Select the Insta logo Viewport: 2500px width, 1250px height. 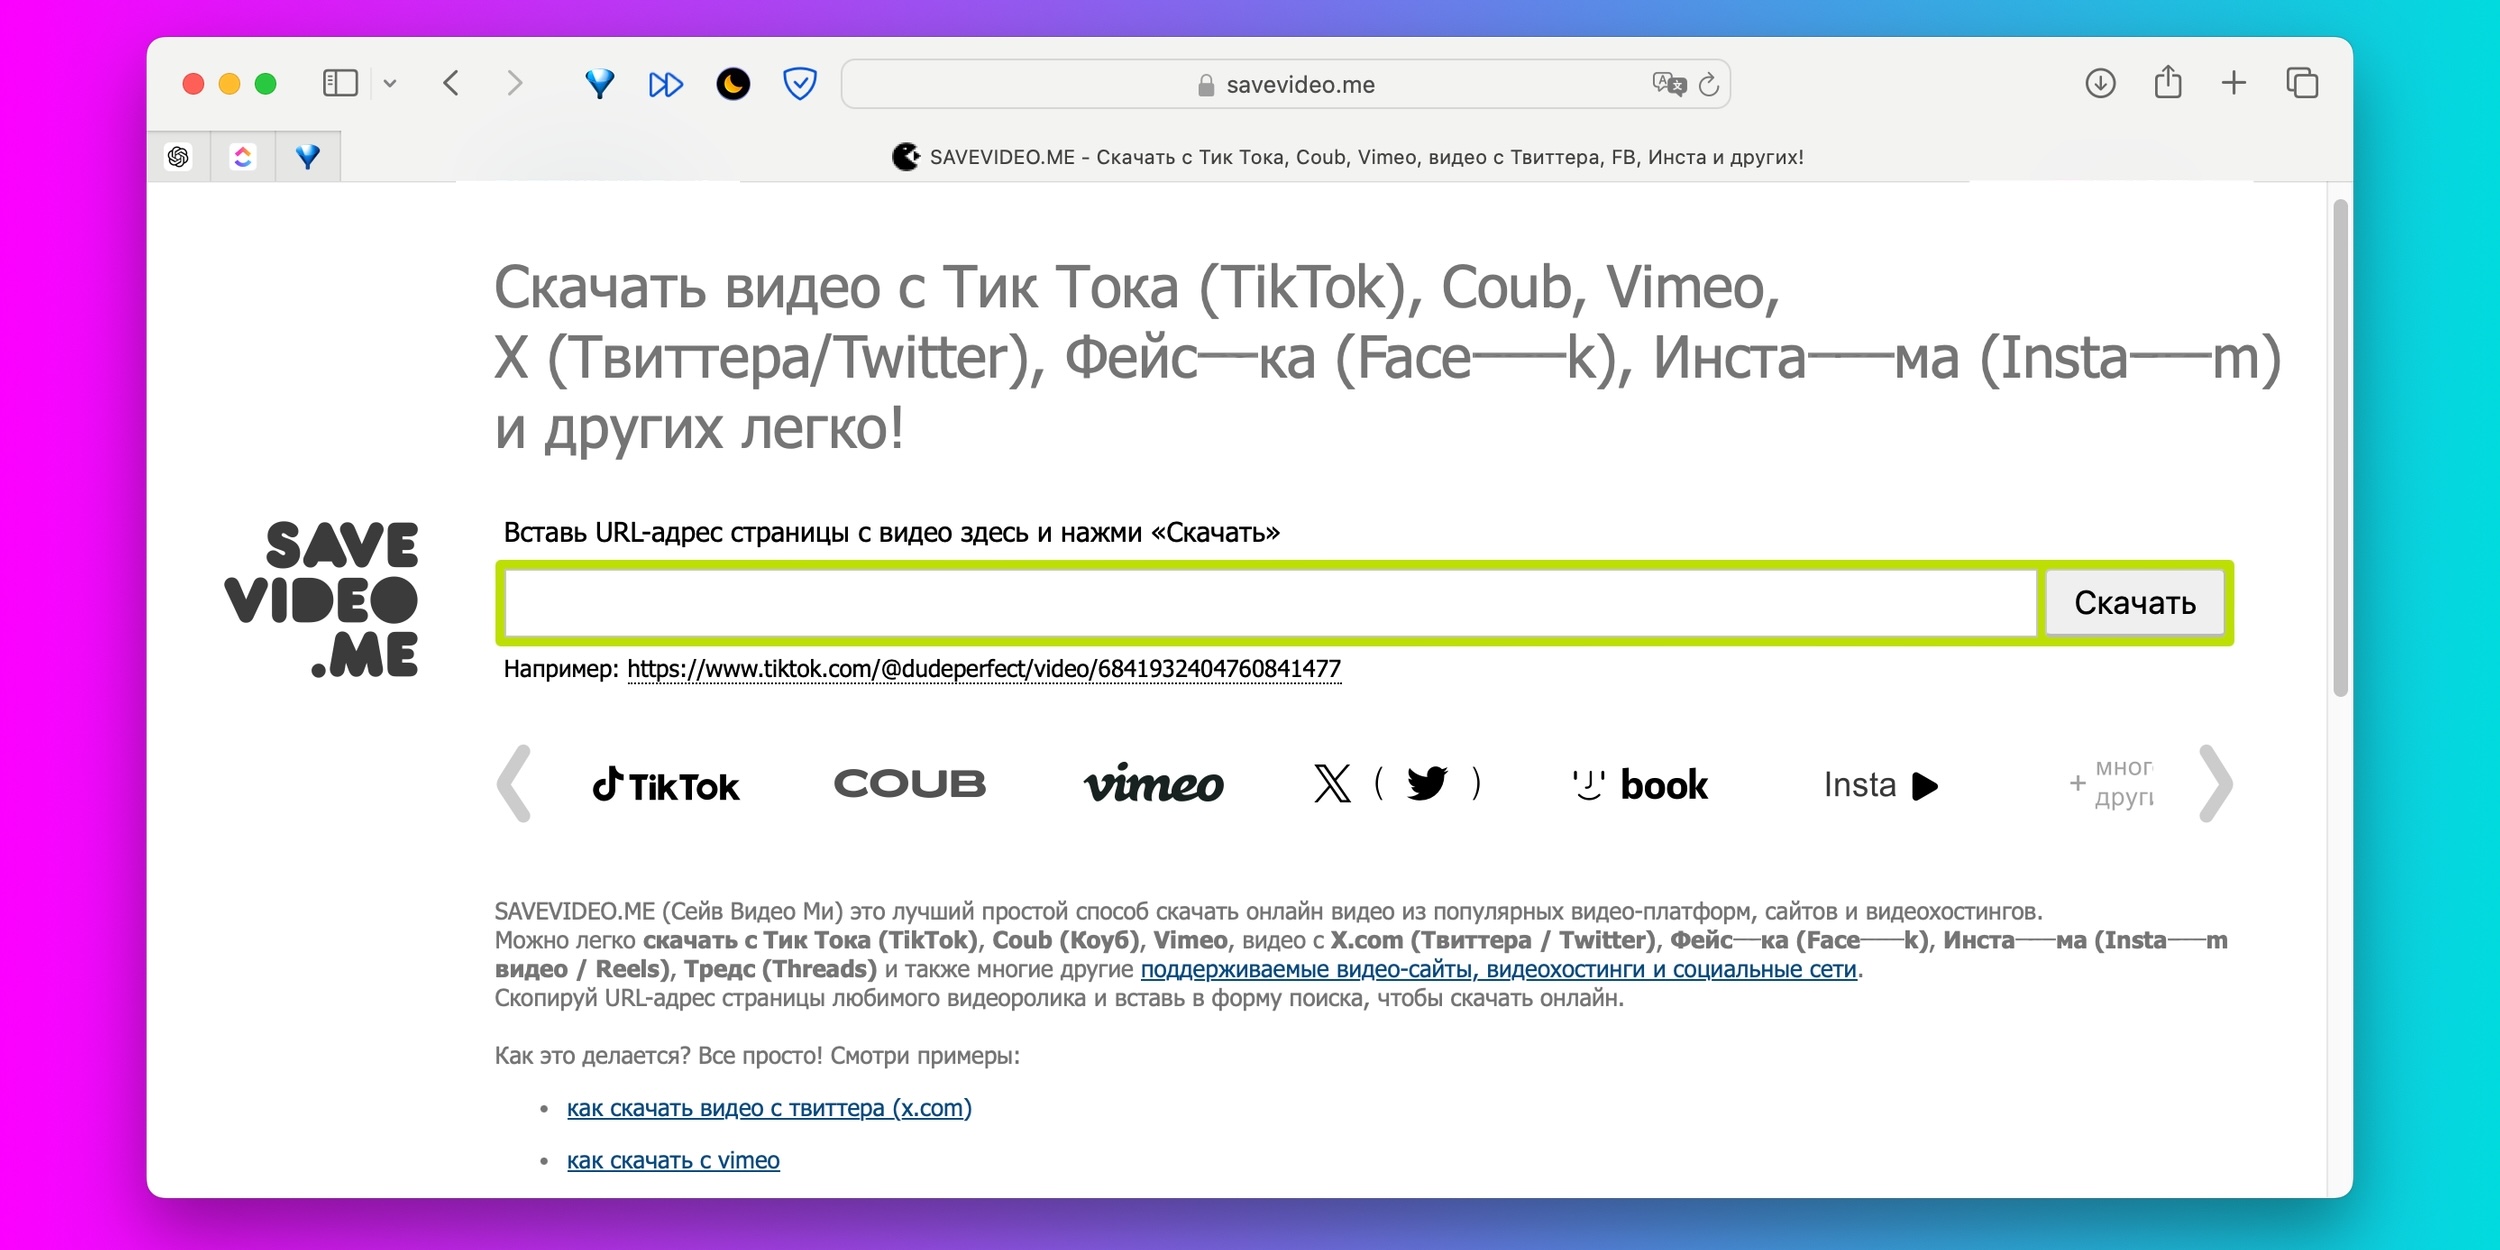click(1881, 785)
